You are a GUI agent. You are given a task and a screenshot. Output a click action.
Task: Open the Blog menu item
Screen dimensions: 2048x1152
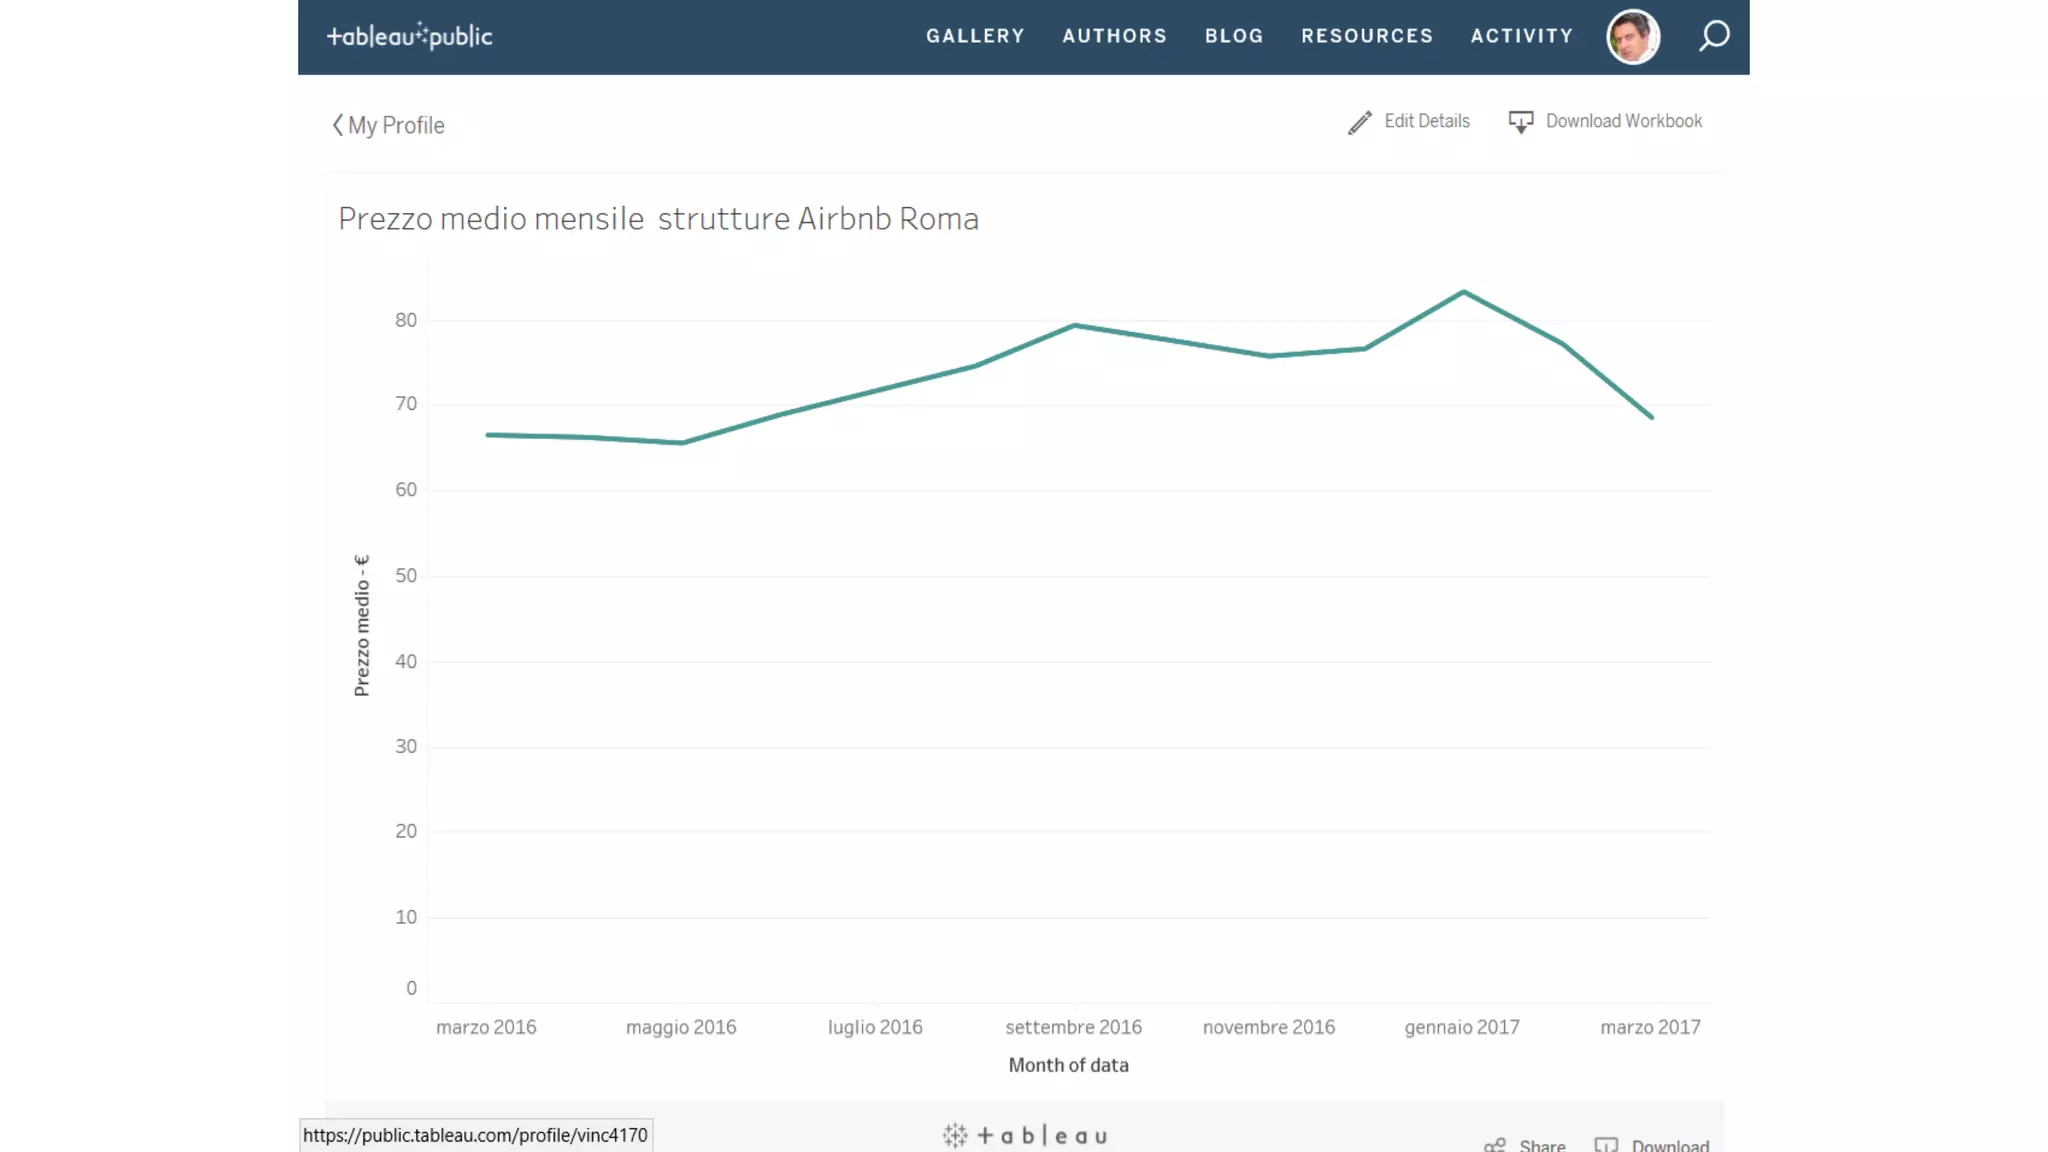(x=1234, y=36)
